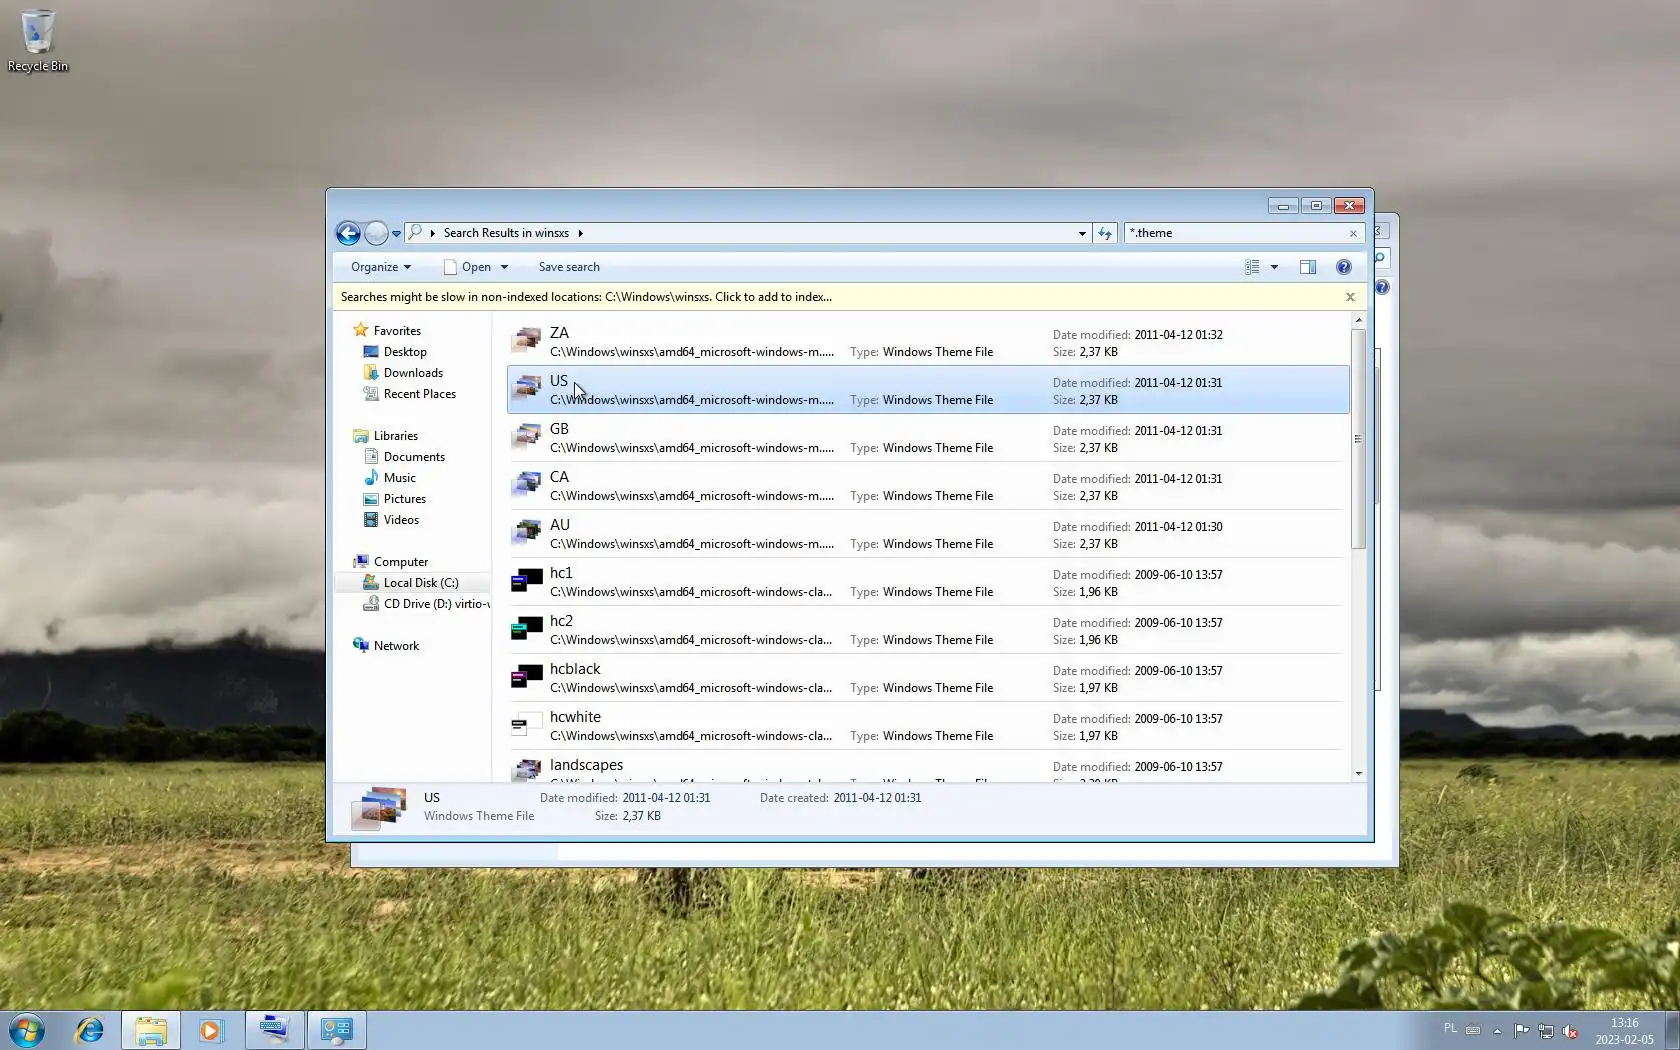Select Computer in the navigation pane

401,562
